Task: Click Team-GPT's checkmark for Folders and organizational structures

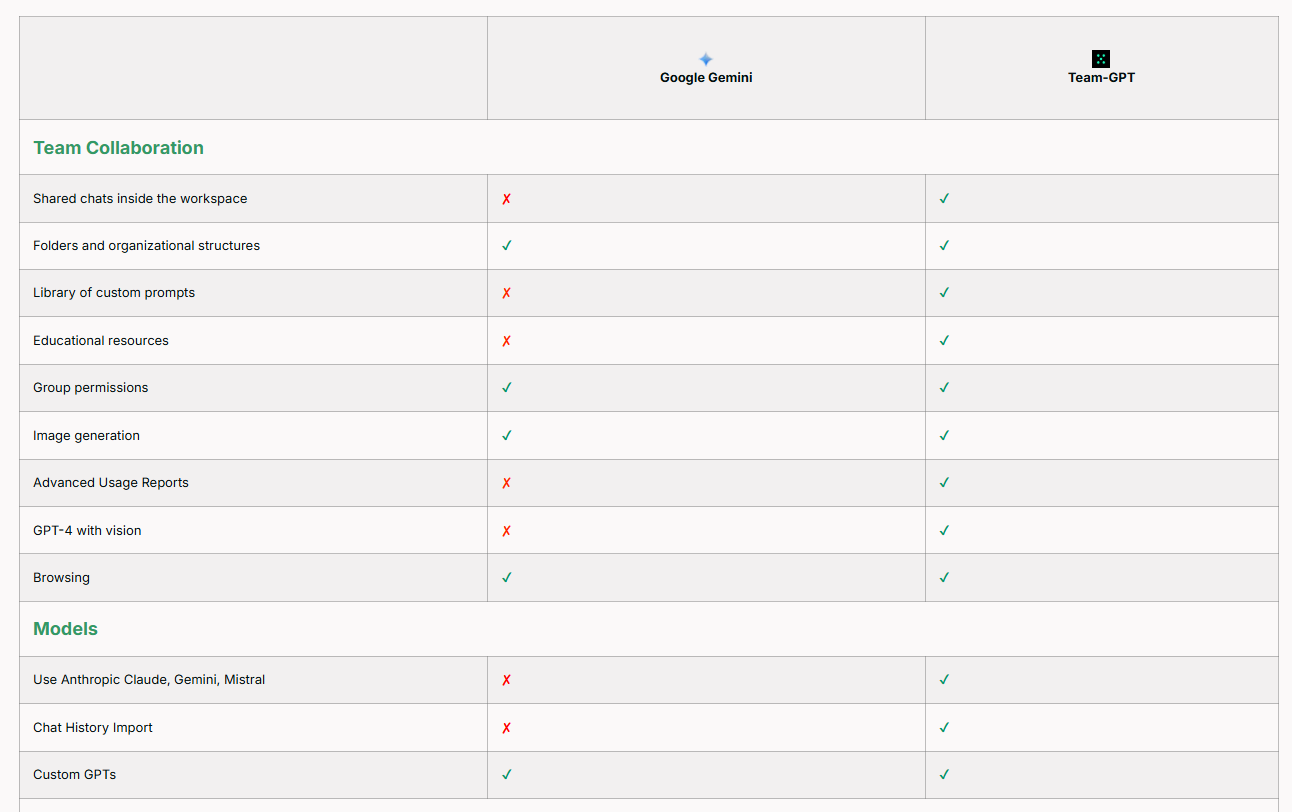Action: pos(944,245)
